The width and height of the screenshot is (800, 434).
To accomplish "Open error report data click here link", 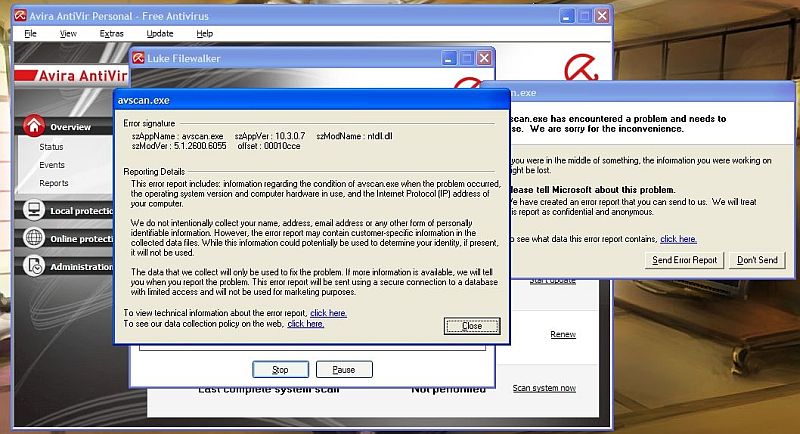I will (x=679, y=239).
